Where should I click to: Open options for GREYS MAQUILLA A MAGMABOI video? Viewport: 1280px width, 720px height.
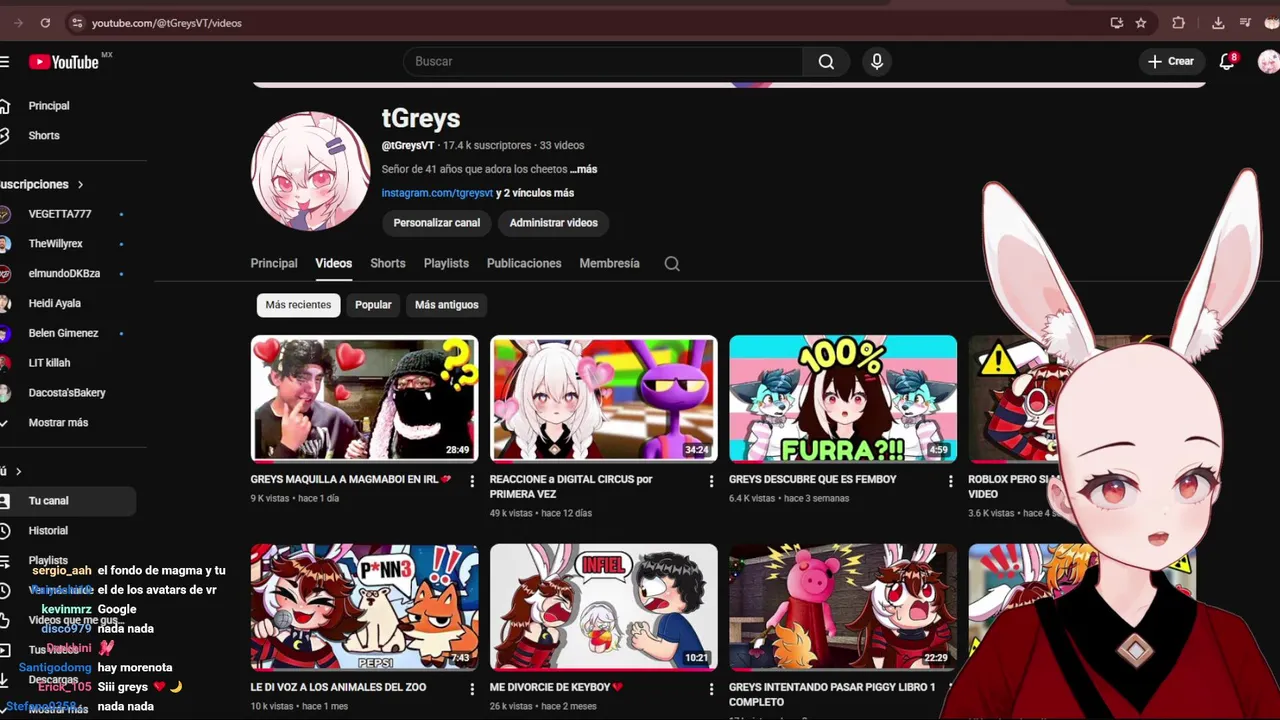click(472, 481)
